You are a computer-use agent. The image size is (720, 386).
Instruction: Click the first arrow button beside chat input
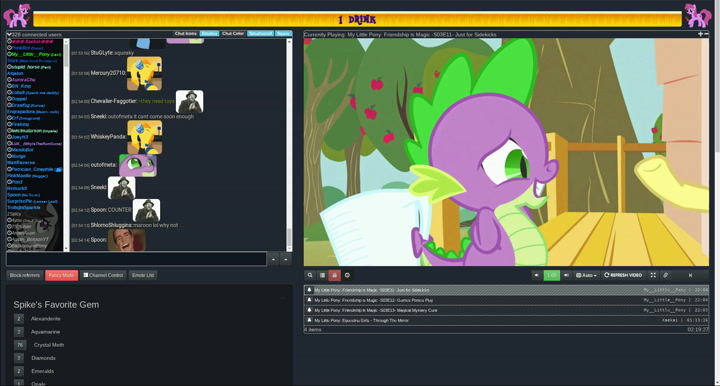[x=273, y=259]
